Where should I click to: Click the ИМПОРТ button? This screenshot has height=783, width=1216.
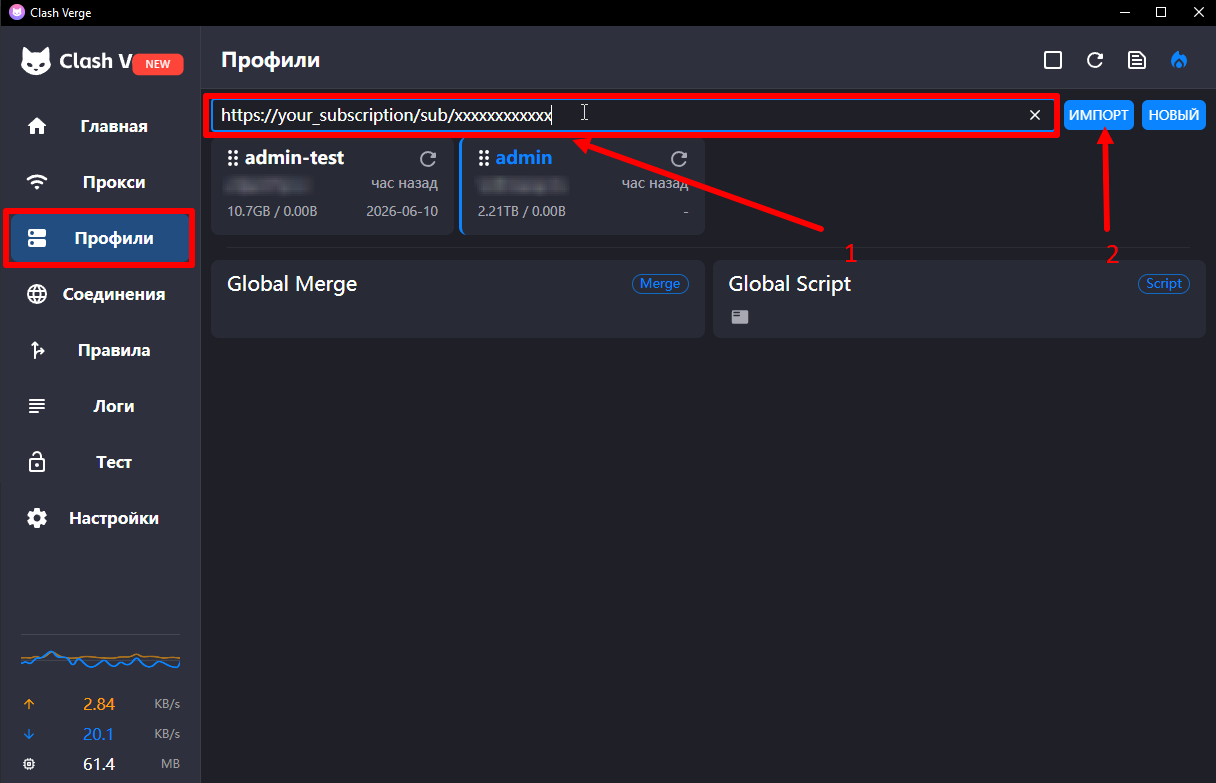pyautogui.click(x=1099, y=115)
